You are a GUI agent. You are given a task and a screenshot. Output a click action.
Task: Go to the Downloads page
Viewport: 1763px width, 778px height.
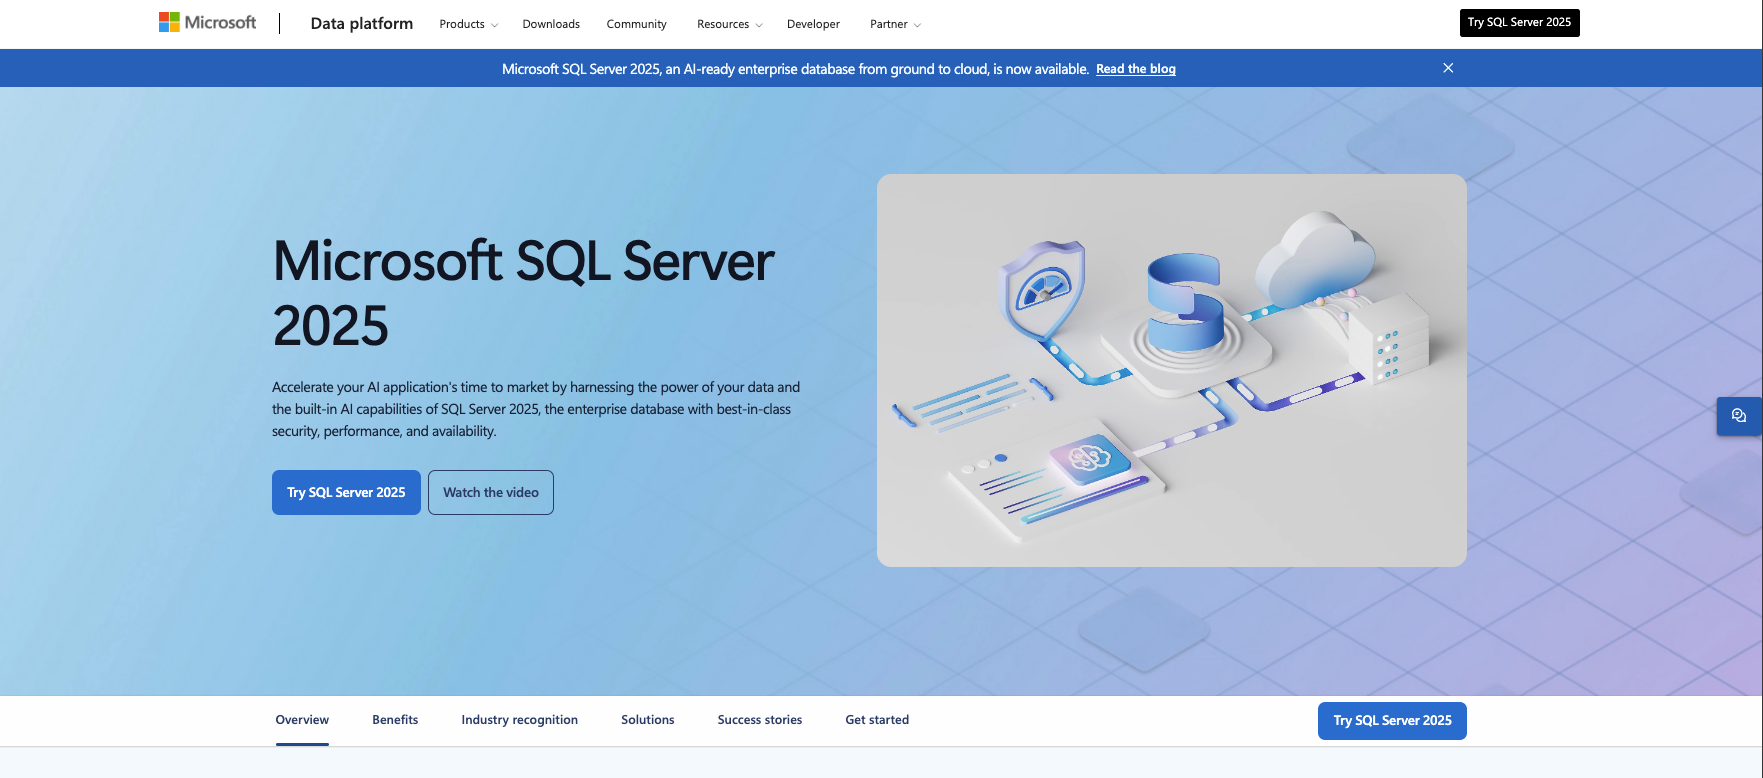tap(551, 24)
